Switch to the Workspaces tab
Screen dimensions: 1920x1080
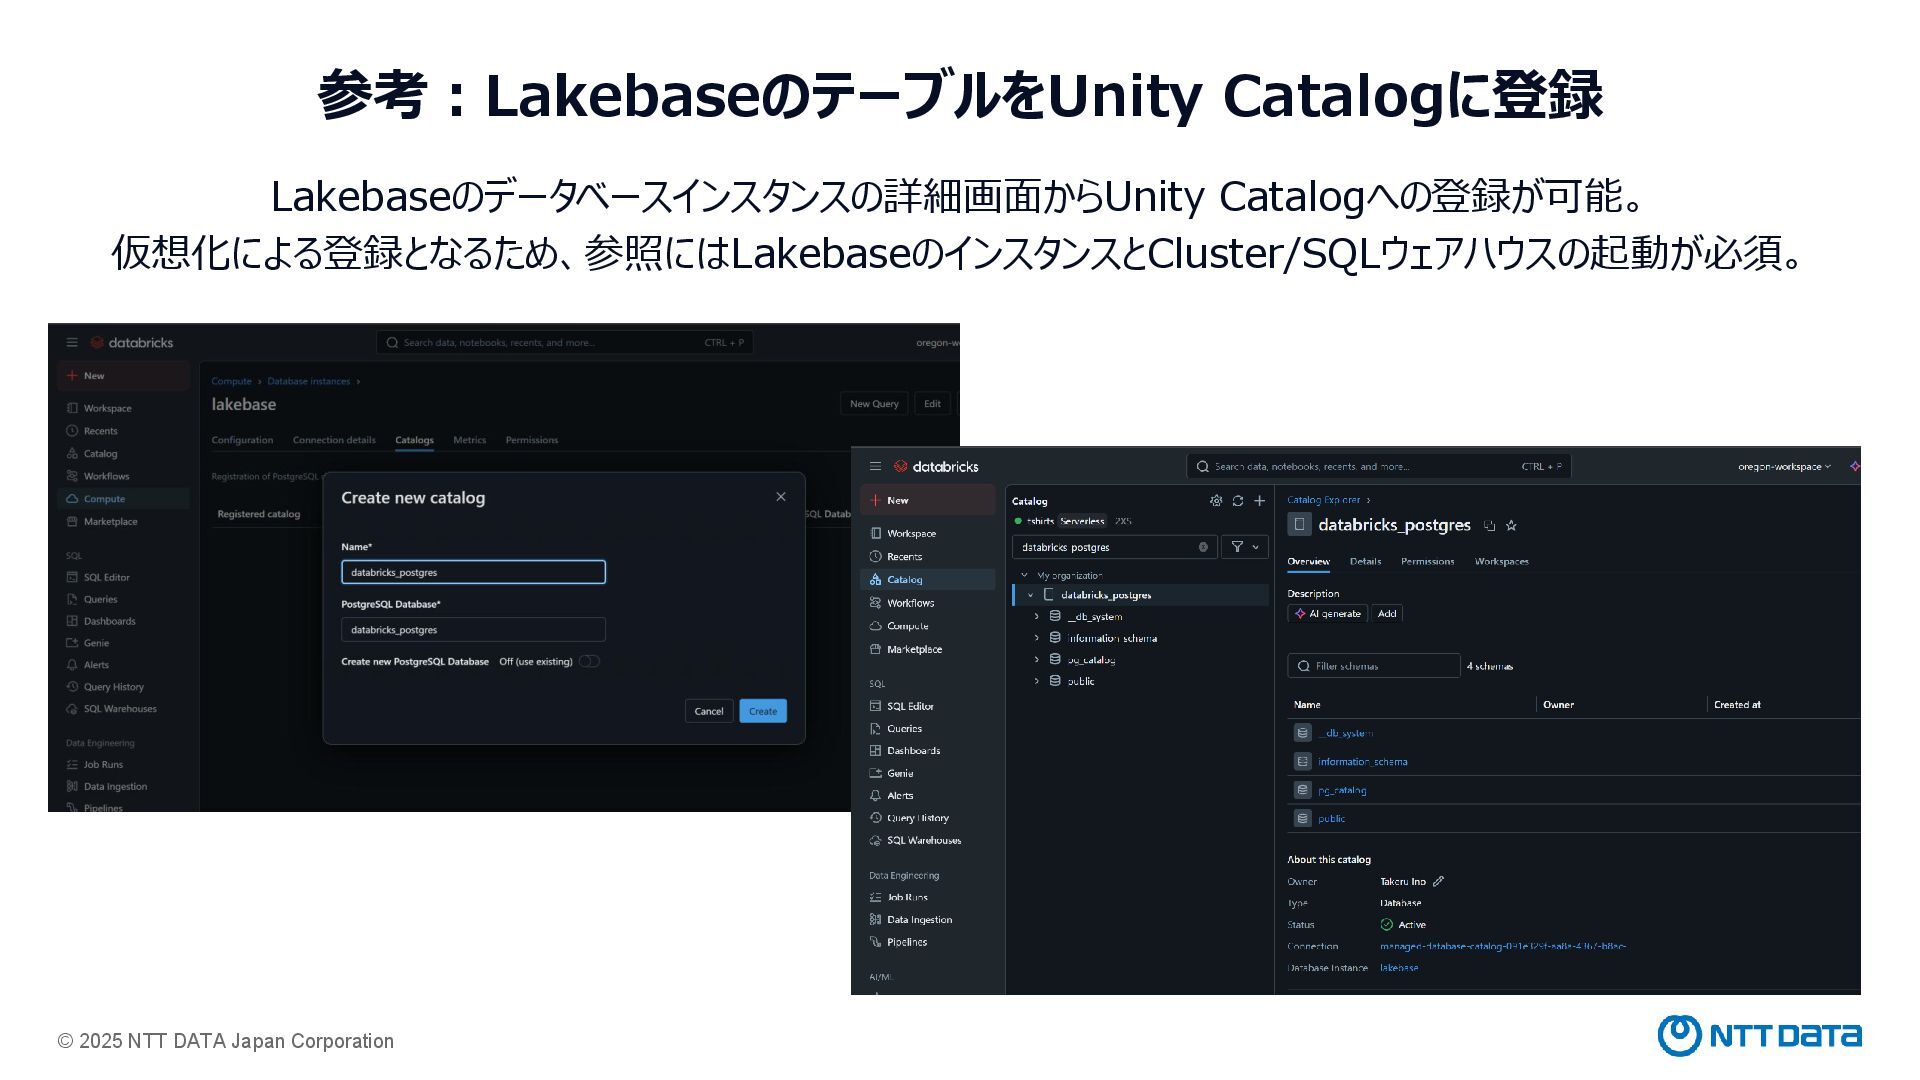coord(1501,562)
